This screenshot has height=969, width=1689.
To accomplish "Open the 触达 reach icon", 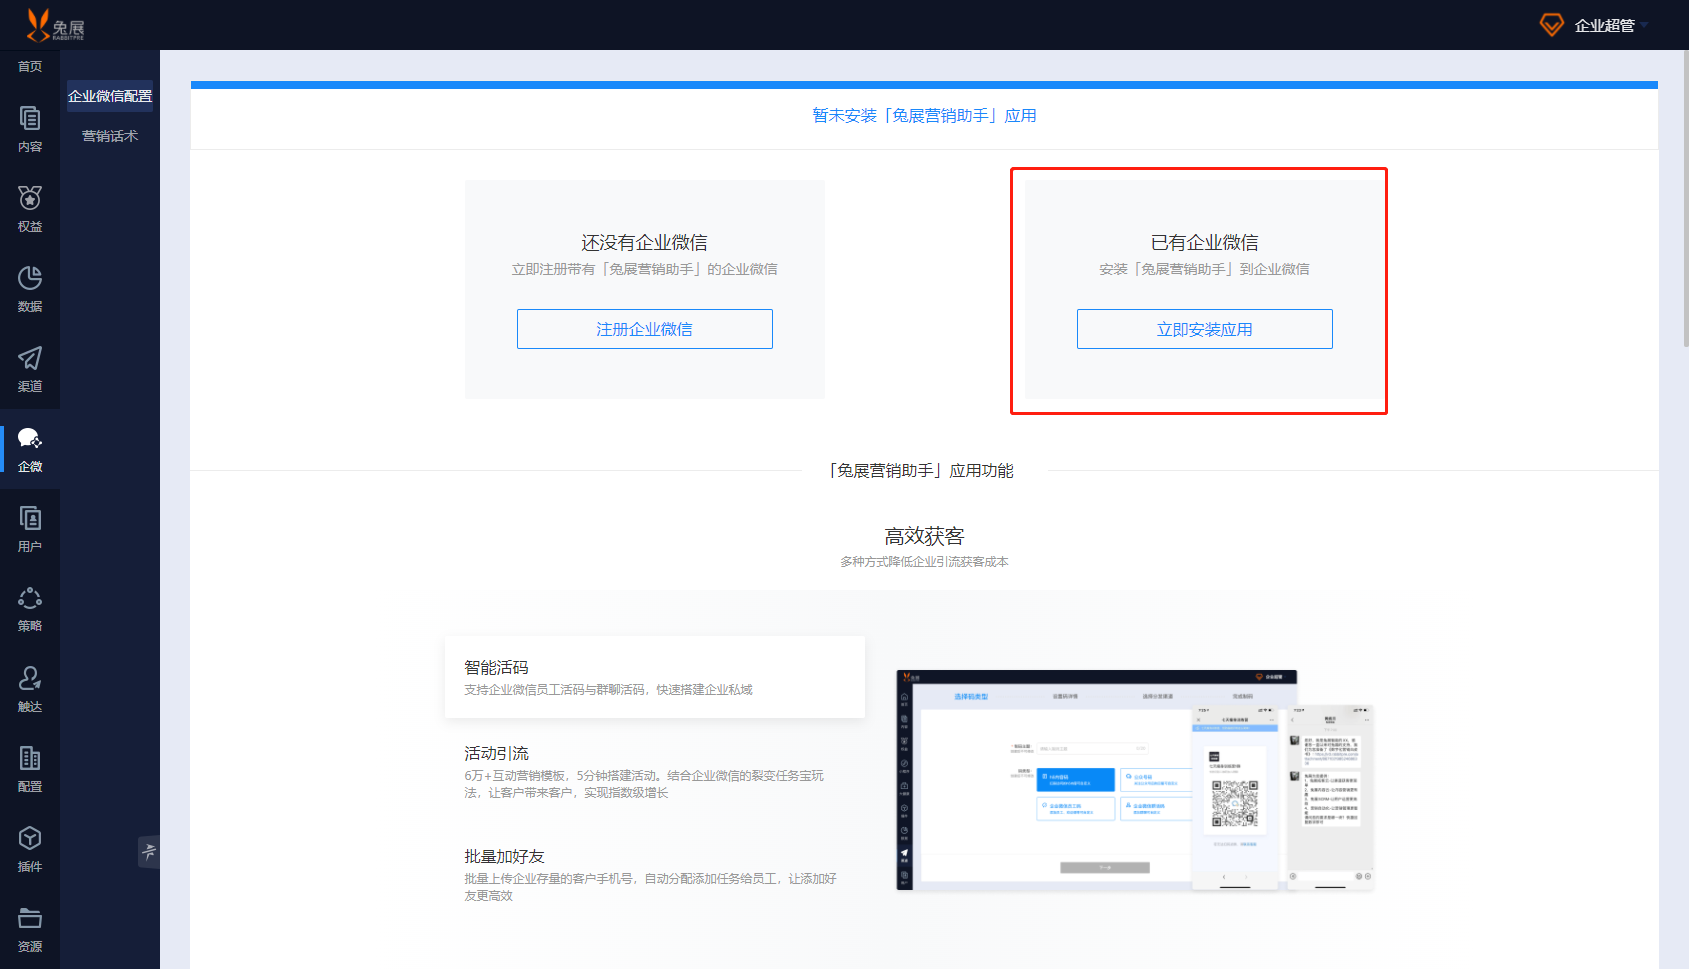I will pyautogui.click(x=30, y=678).
